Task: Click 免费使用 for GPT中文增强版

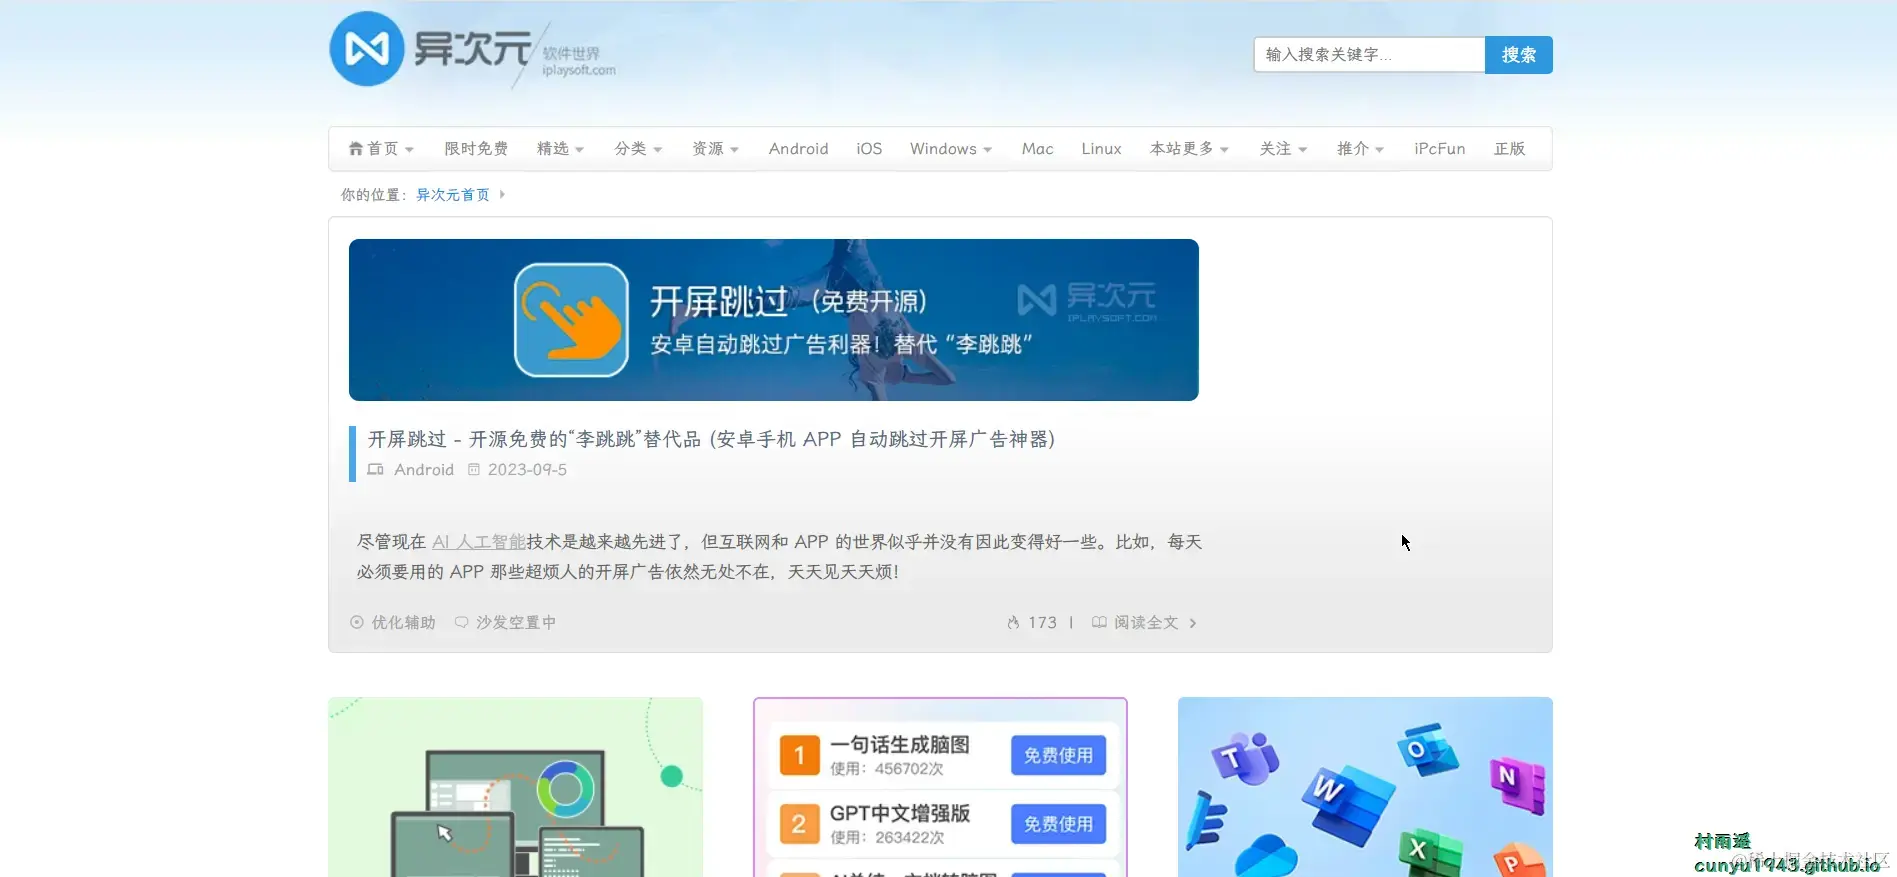Action: pos(1058,825)
